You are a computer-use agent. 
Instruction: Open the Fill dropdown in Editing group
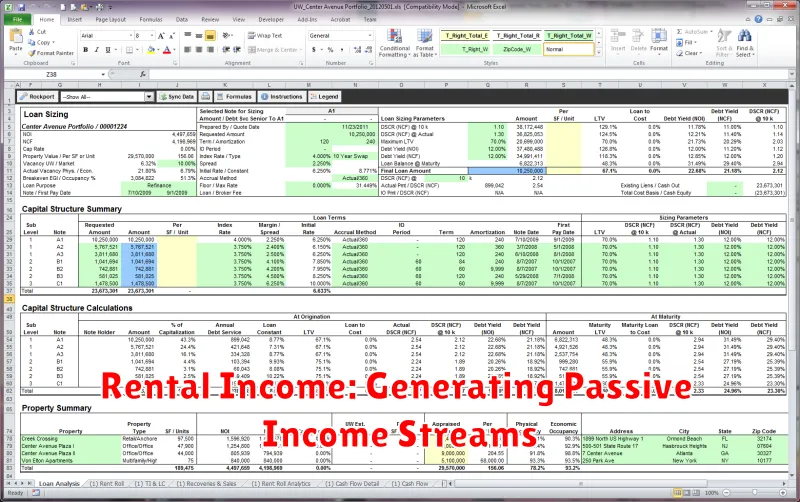click(x=687, y=42)
